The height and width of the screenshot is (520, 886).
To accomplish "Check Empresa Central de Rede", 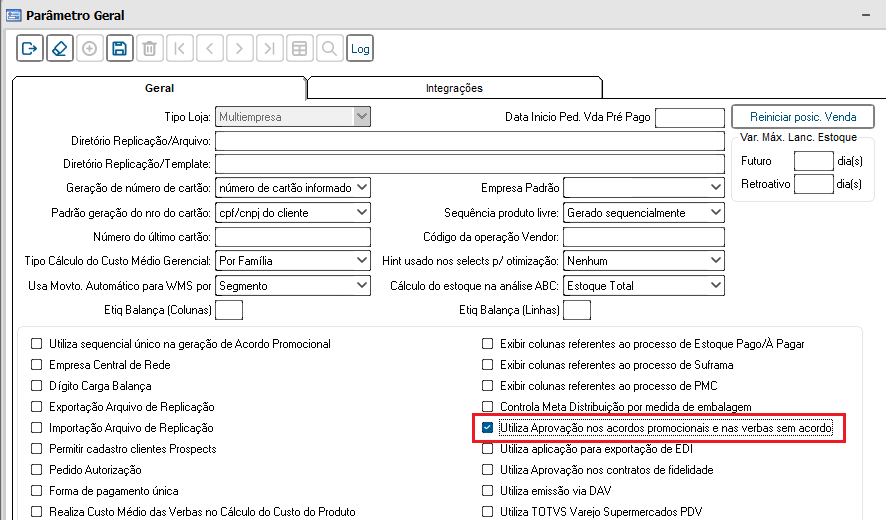I will [x=37, y=365].
